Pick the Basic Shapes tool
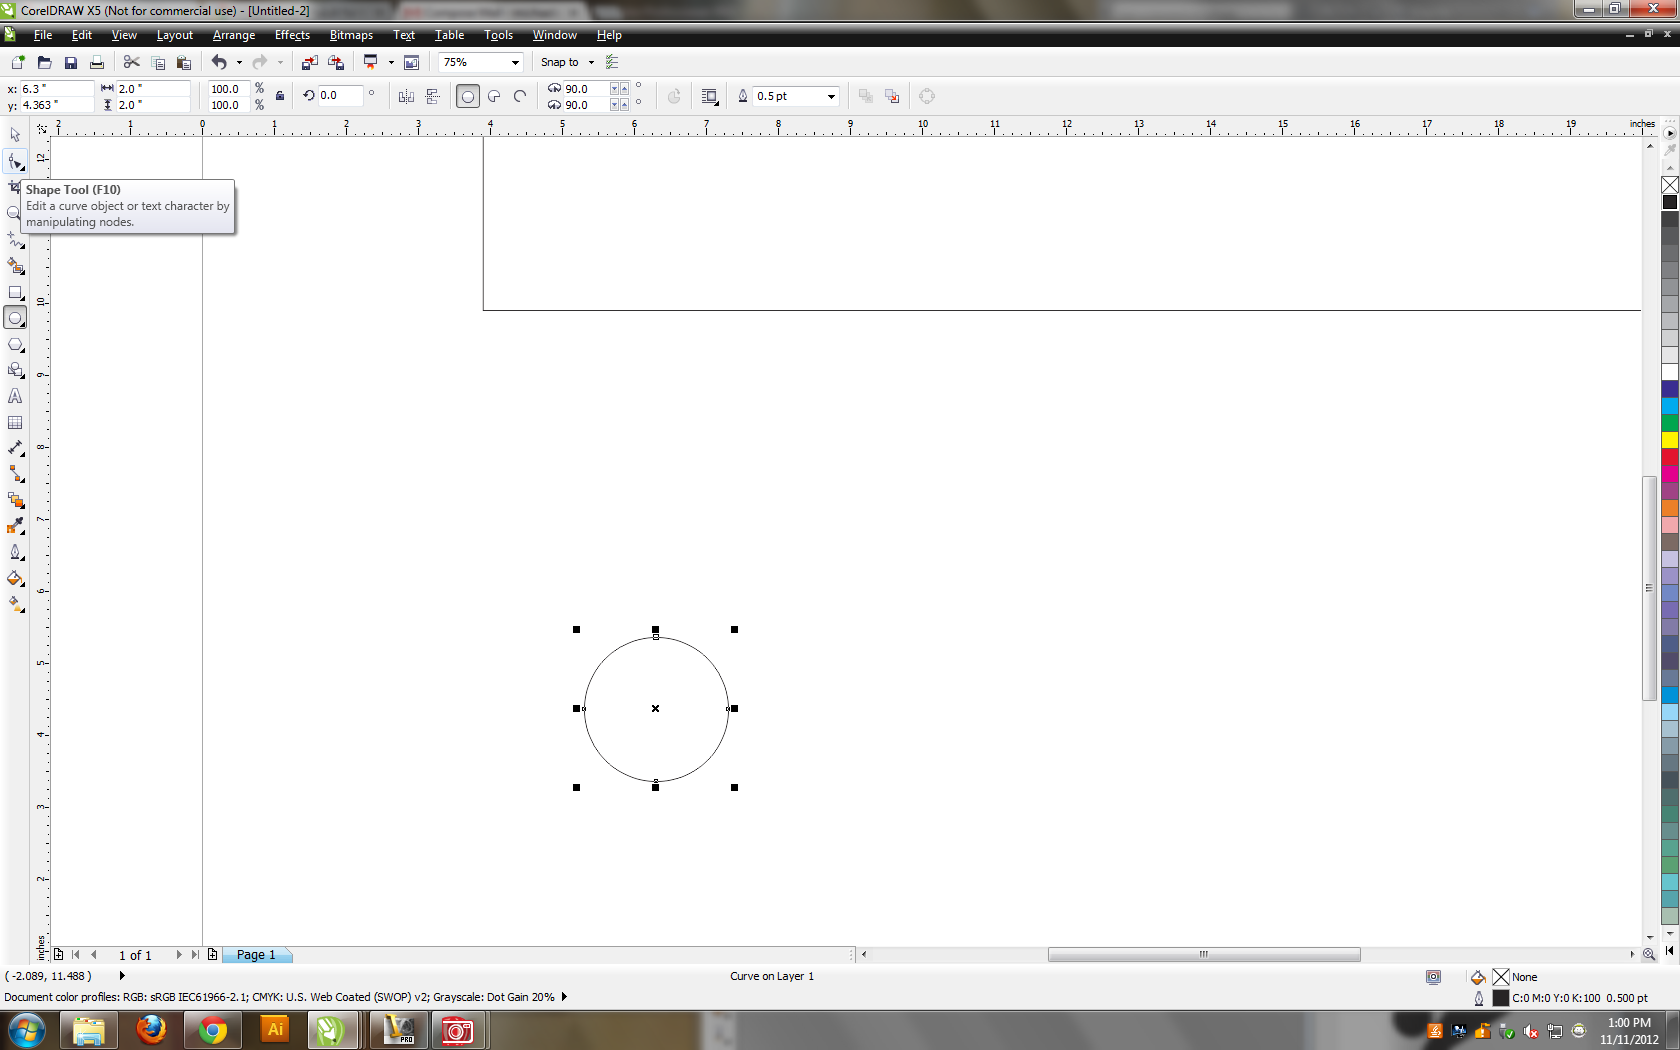 coord(15,370)
